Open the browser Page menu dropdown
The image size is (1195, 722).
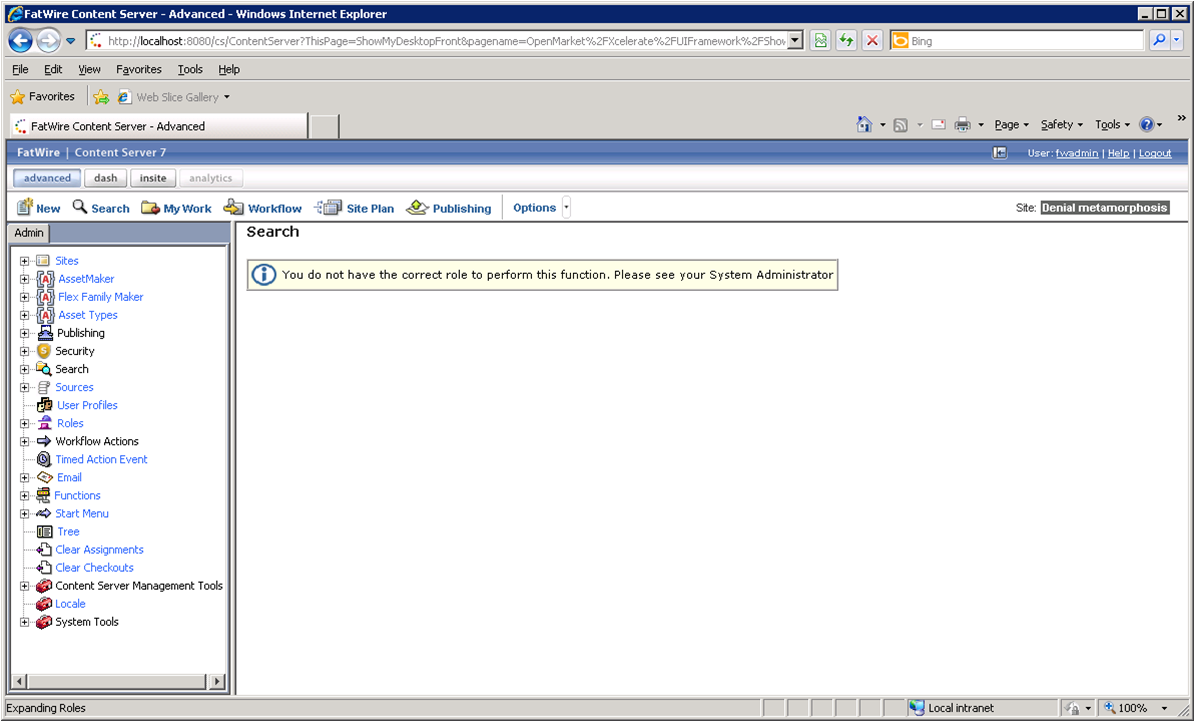coord(1011,124)
